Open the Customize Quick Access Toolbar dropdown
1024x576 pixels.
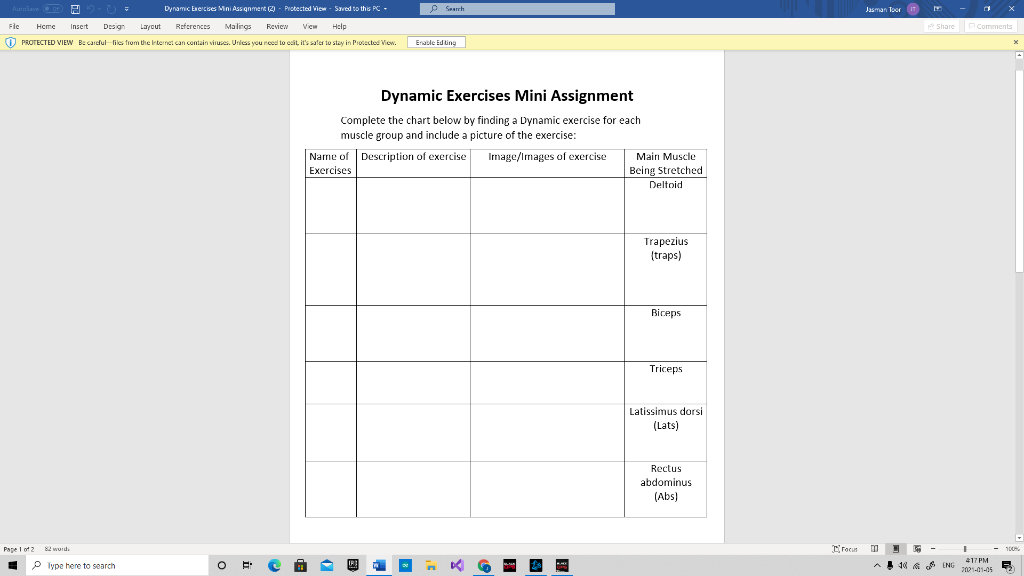click(x=127, y=8)
